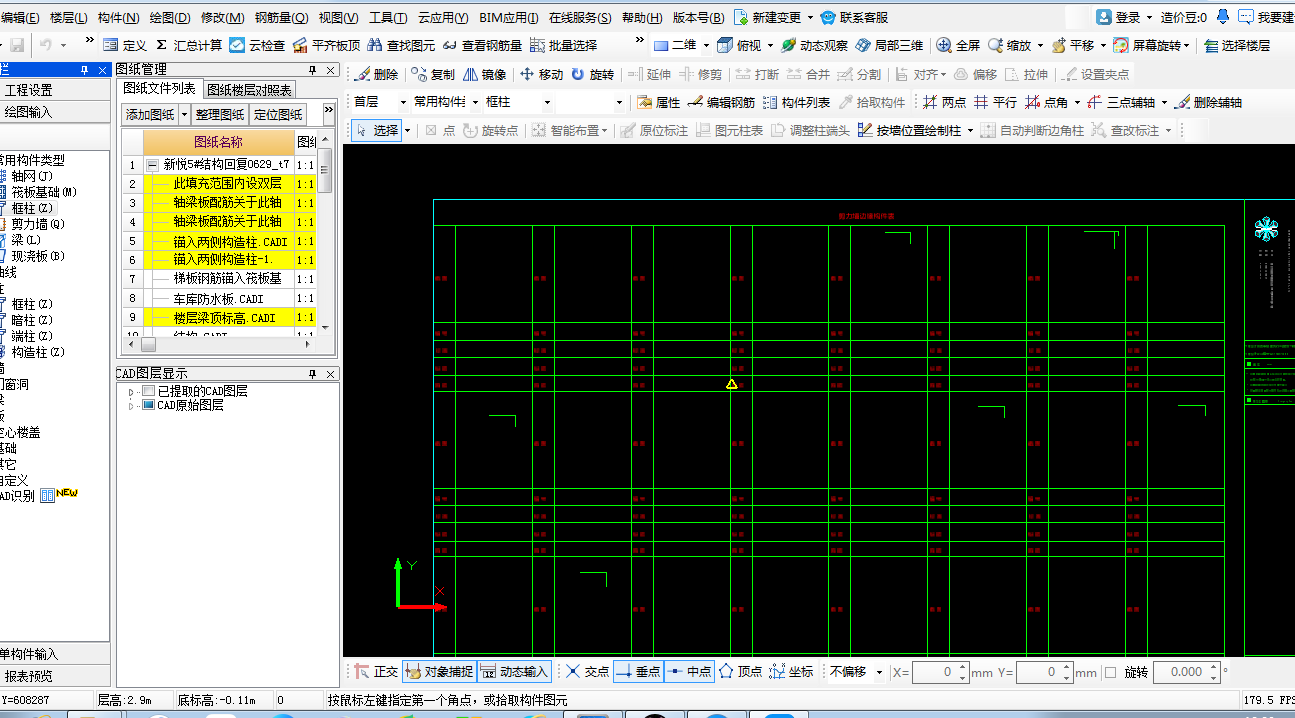This screenshot has width=1295, height=718.
Task: Select the 移动 move tool
Action: [x=541, y=74]
